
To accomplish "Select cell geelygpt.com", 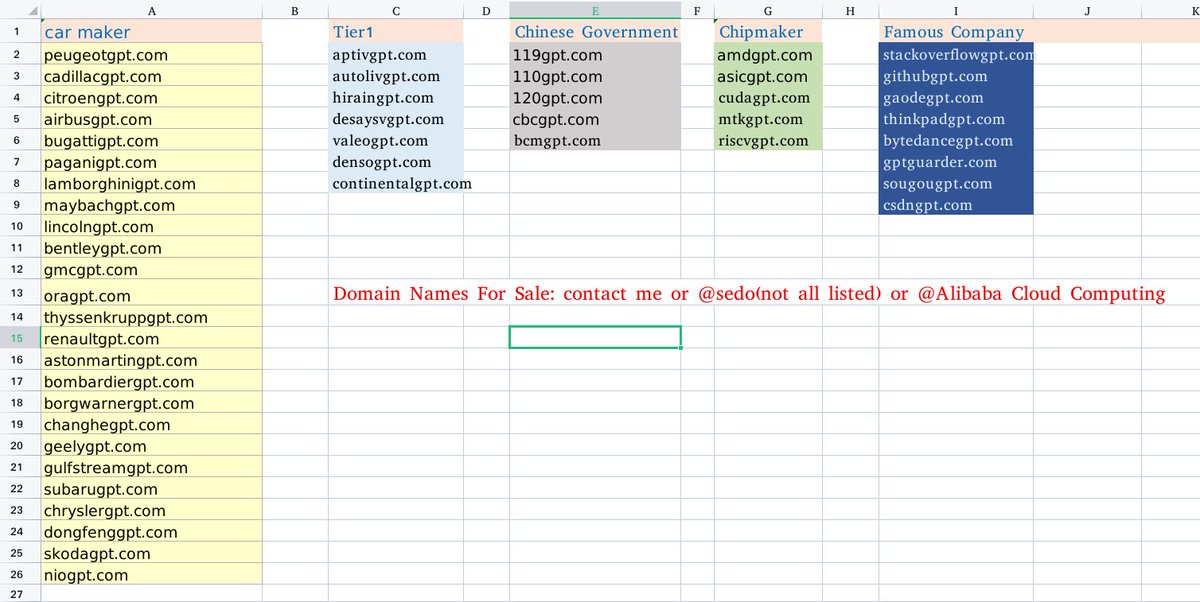I will click(x=151, y=446).
